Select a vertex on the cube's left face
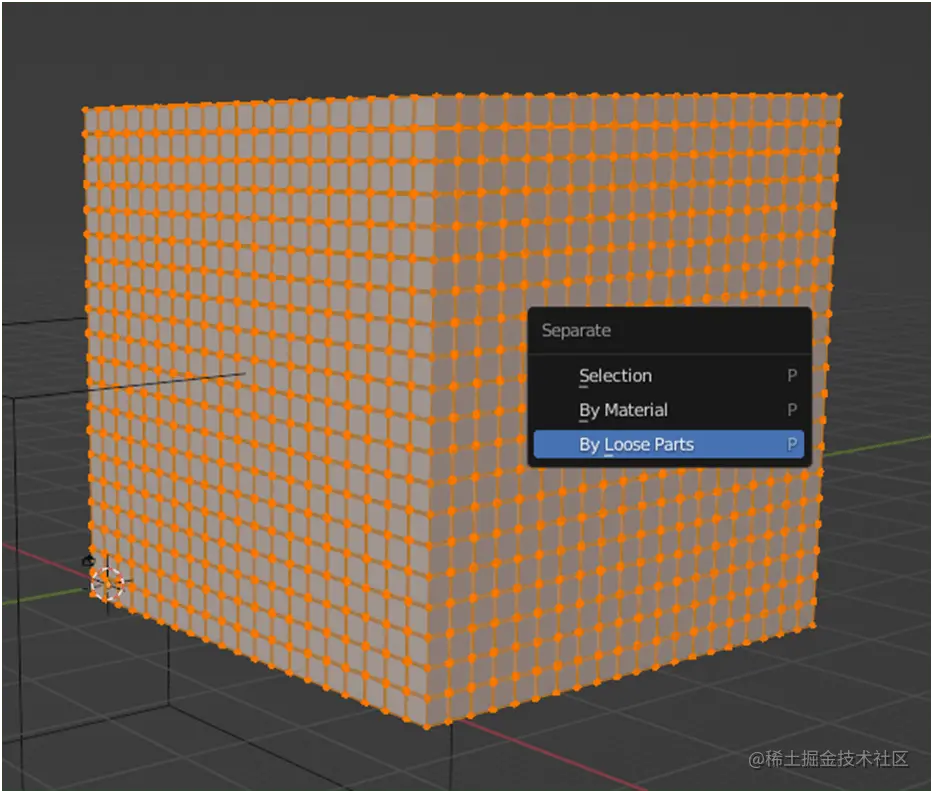The width and height of the screenshot is (933, 793). 250,400
